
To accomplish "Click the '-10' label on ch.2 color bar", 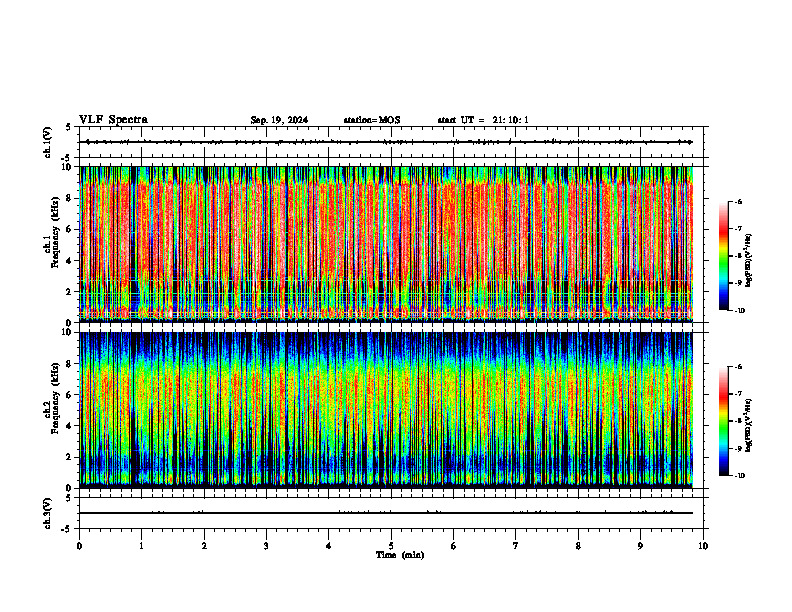I will click(738, 476).
